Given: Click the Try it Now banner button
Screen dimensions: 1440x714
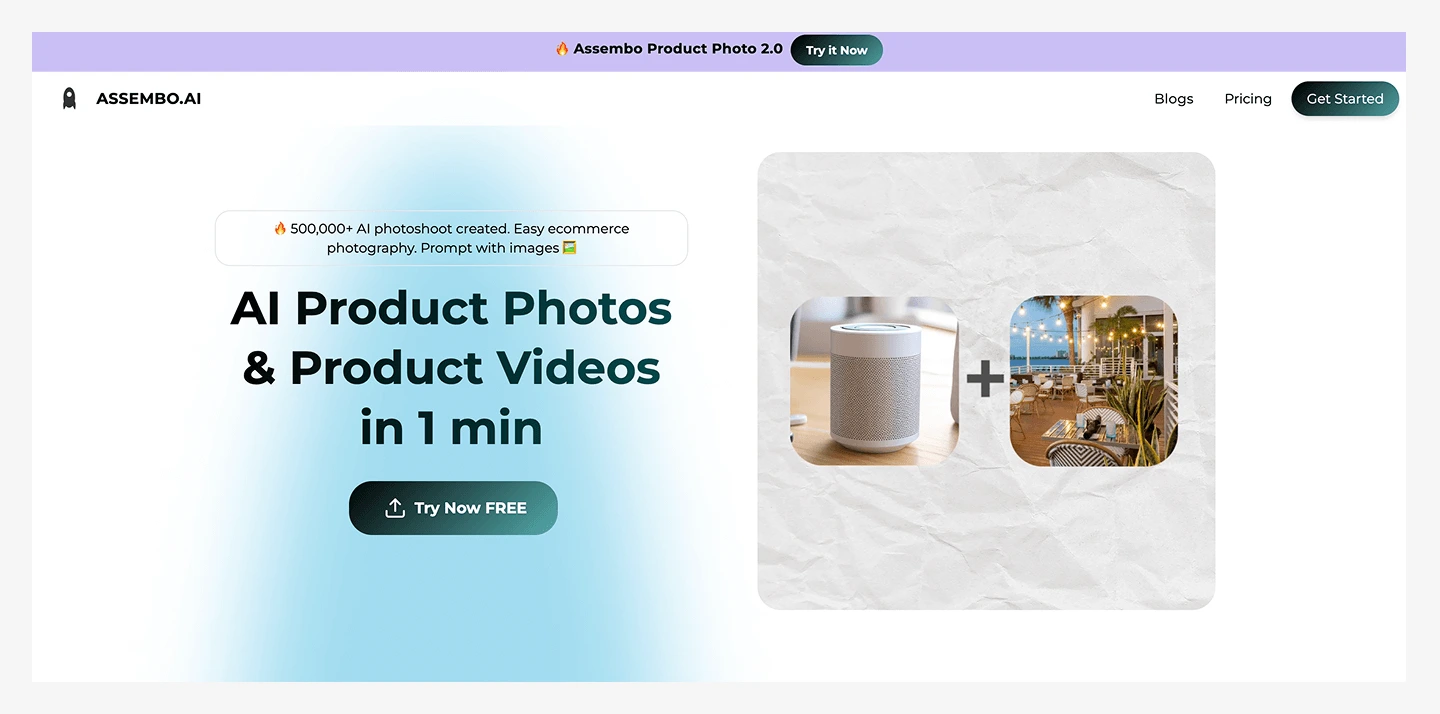Looking at the screenshot, I should (837, 50).
